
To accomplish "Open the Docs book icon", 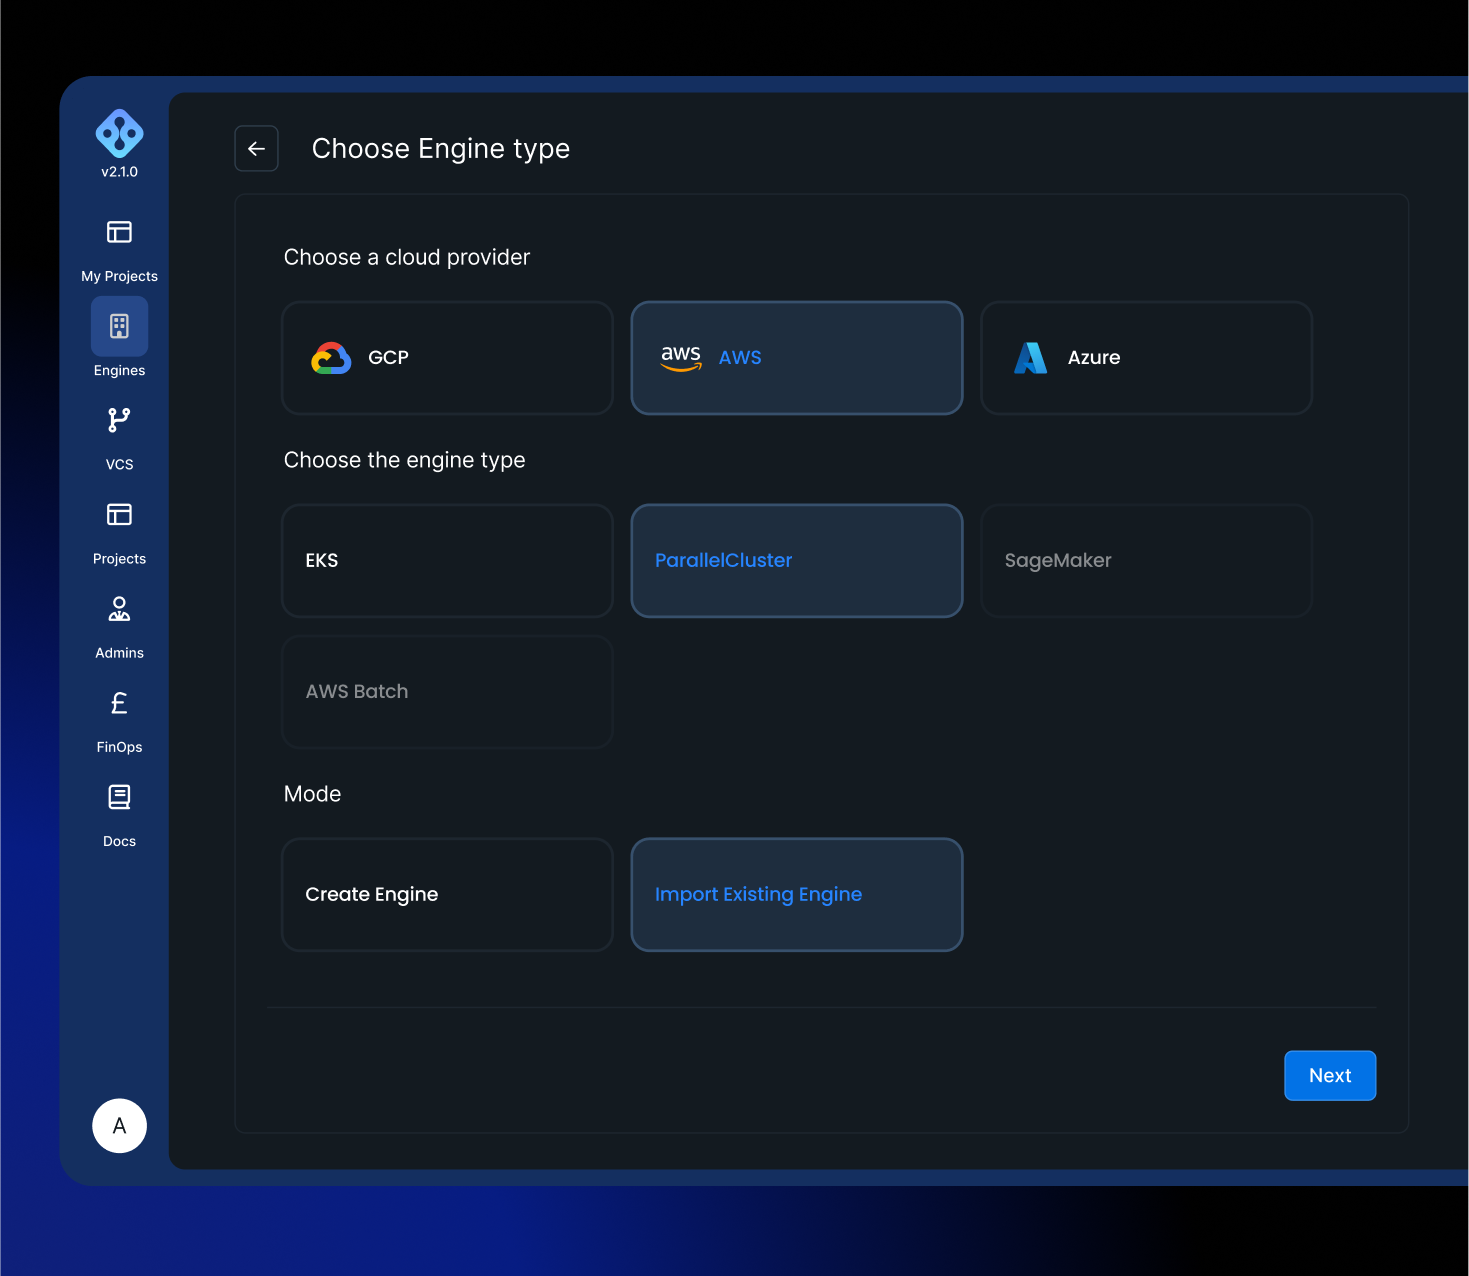I will (x=119, y=797).
